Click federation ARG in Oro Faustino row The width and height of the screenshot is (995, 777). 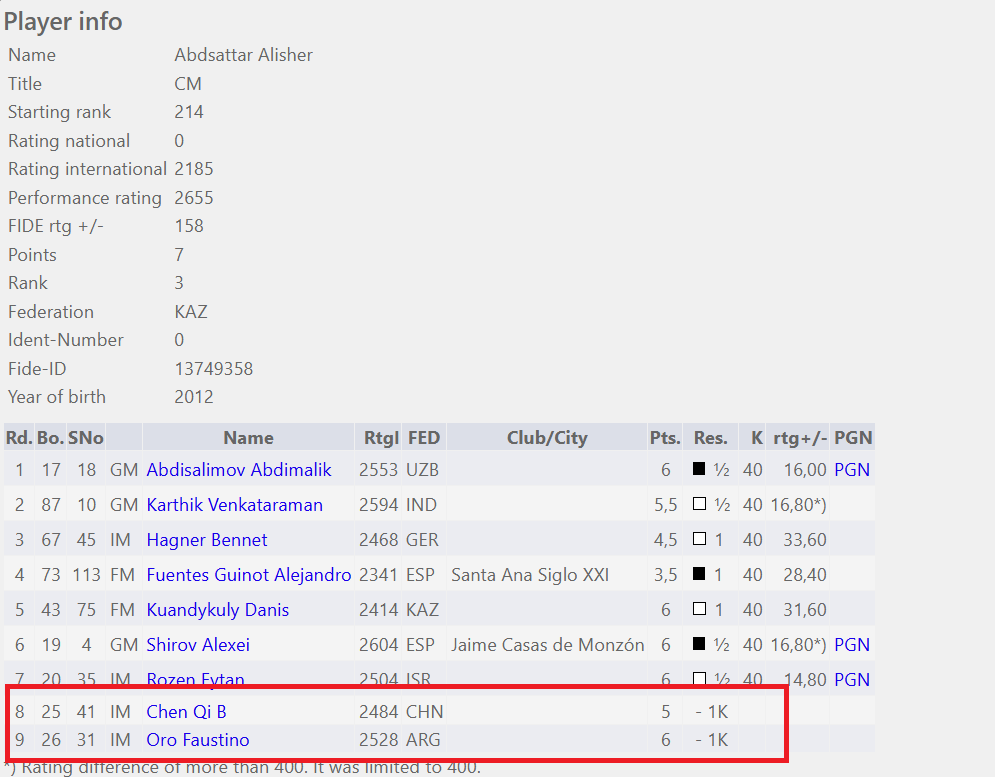423,740
